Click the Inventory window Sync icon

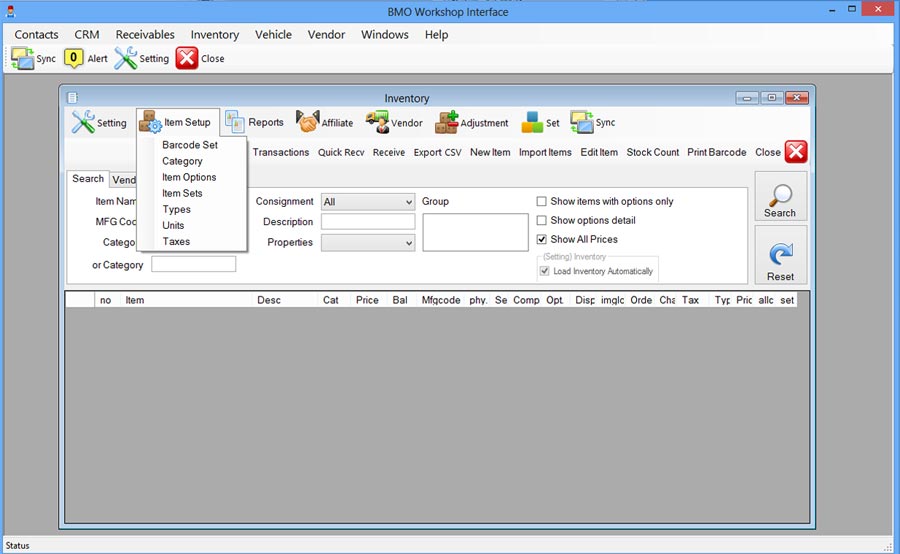[581, 122]
